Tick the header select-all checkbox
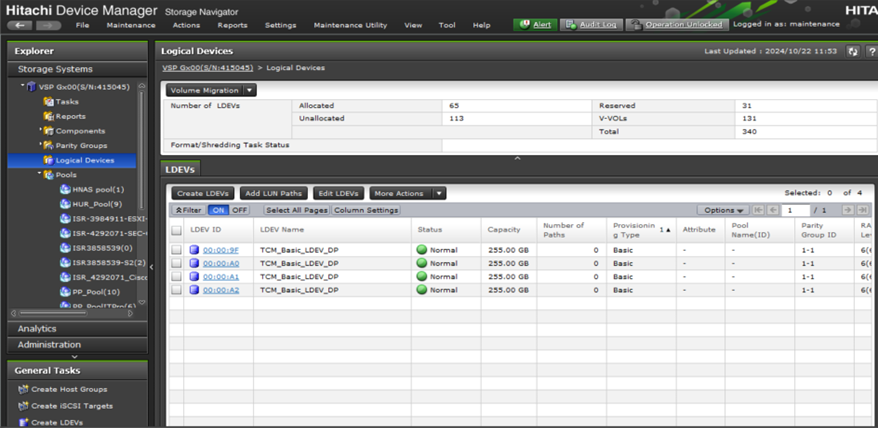The width and height of the screenshot is (878, 428). click(x=176, y=229)
